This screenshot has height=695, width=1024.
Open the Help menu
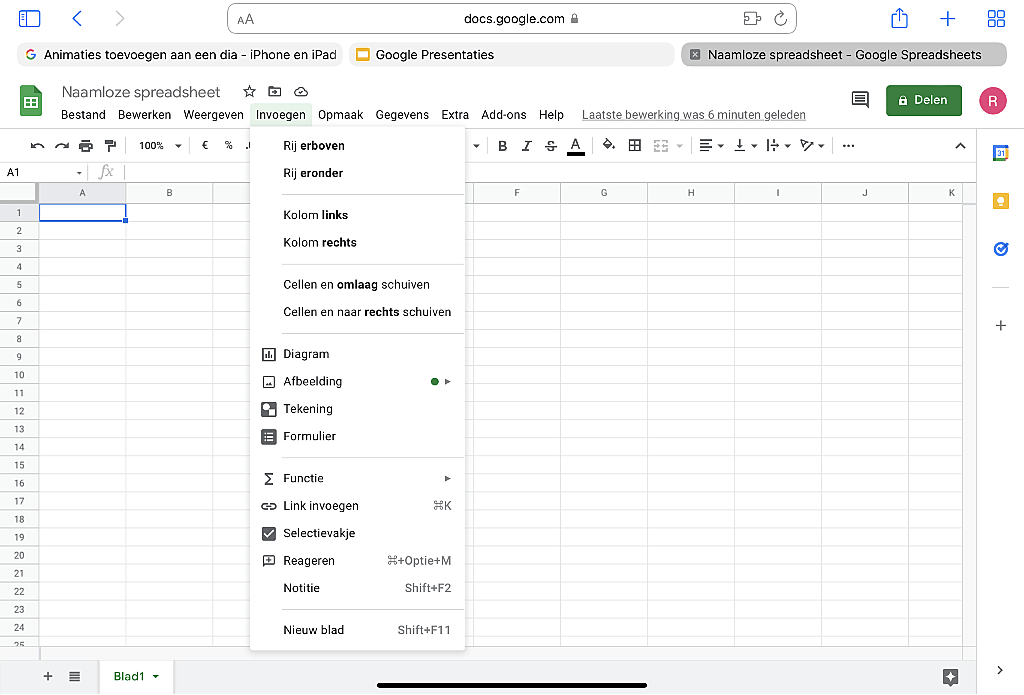tap(551, 115)
